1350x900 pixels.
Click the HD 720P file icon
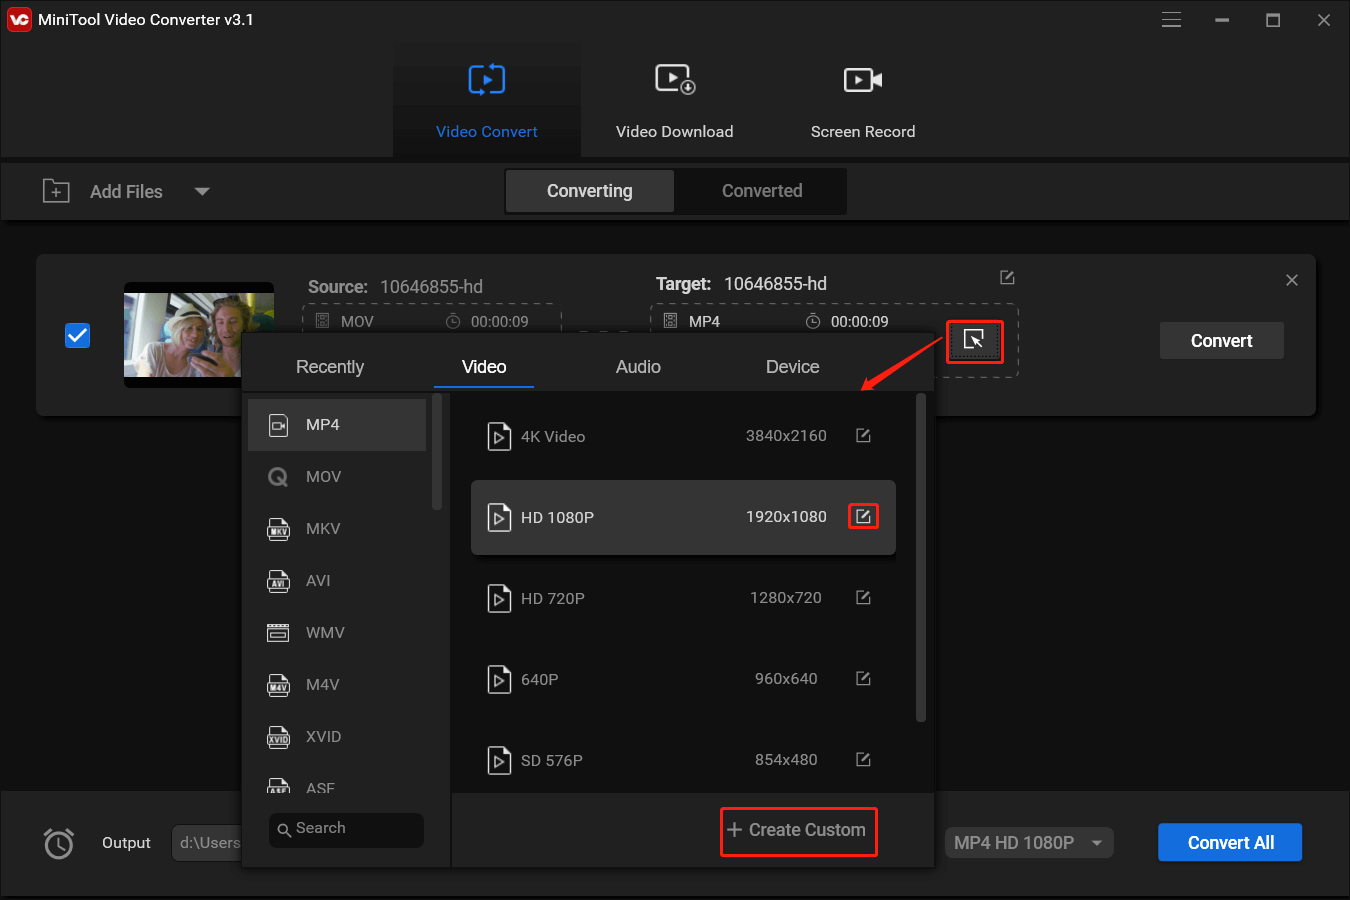pos(499,599)
